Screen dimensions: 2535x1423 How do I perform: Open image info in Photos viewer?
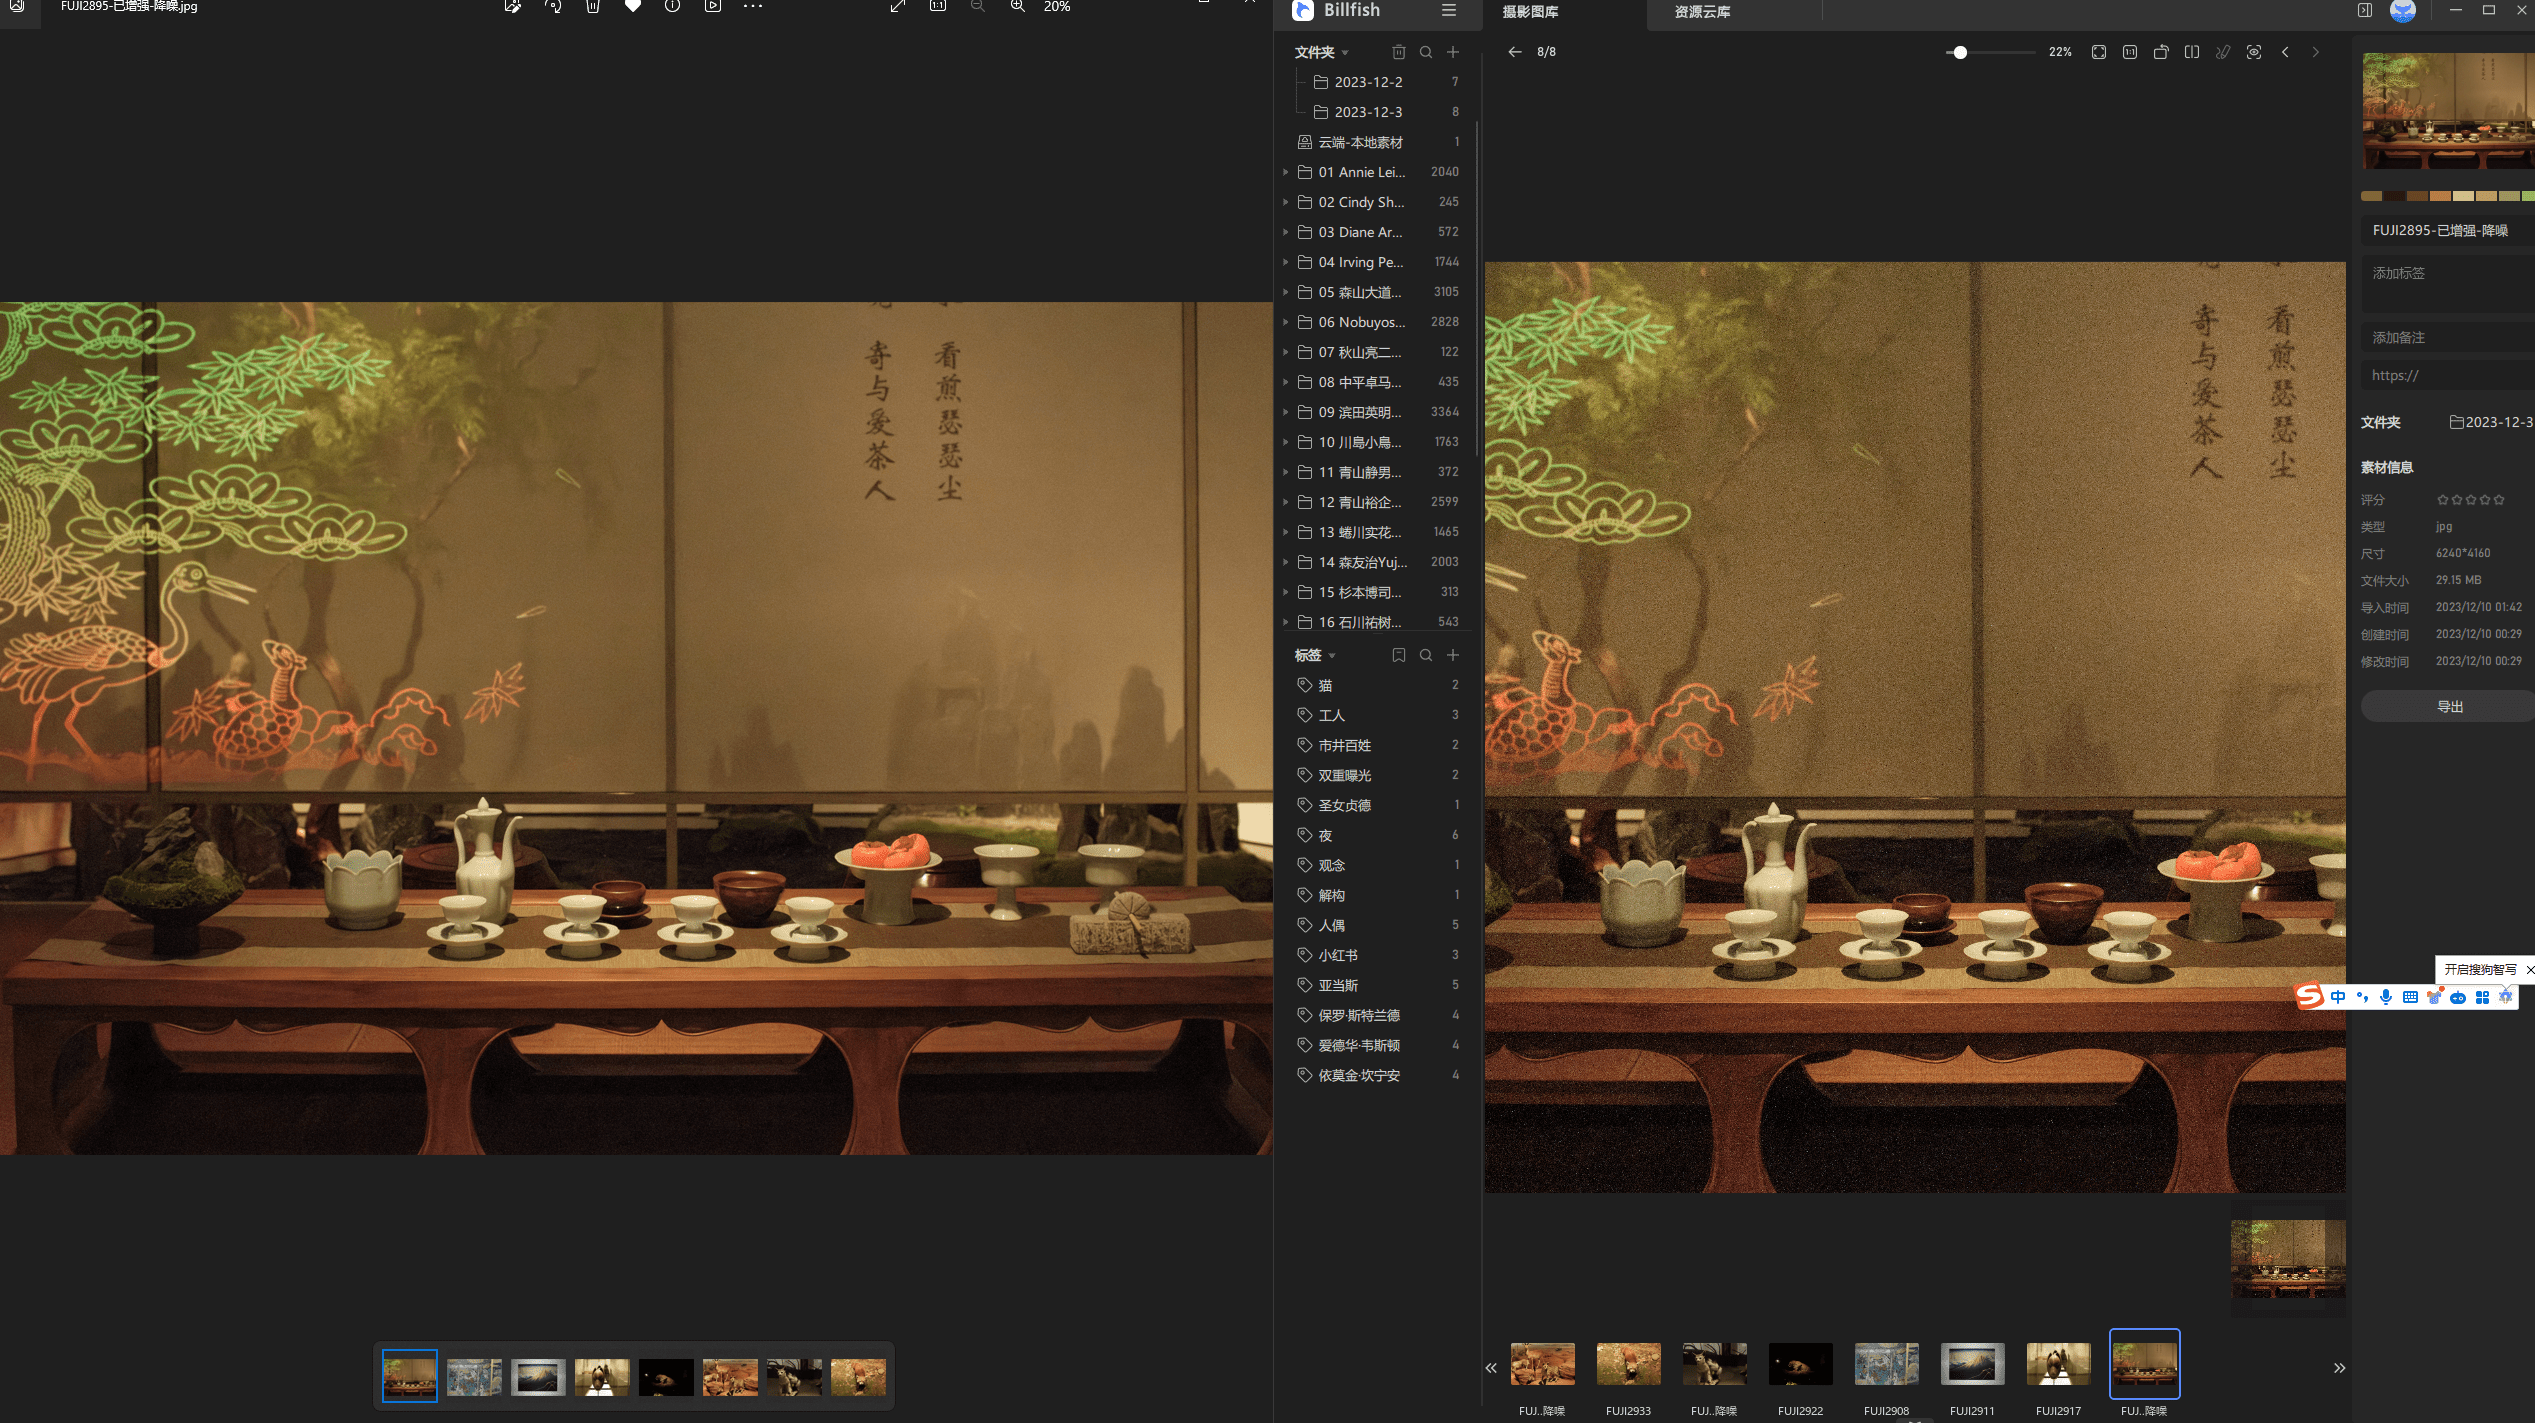tap(673, 7)
